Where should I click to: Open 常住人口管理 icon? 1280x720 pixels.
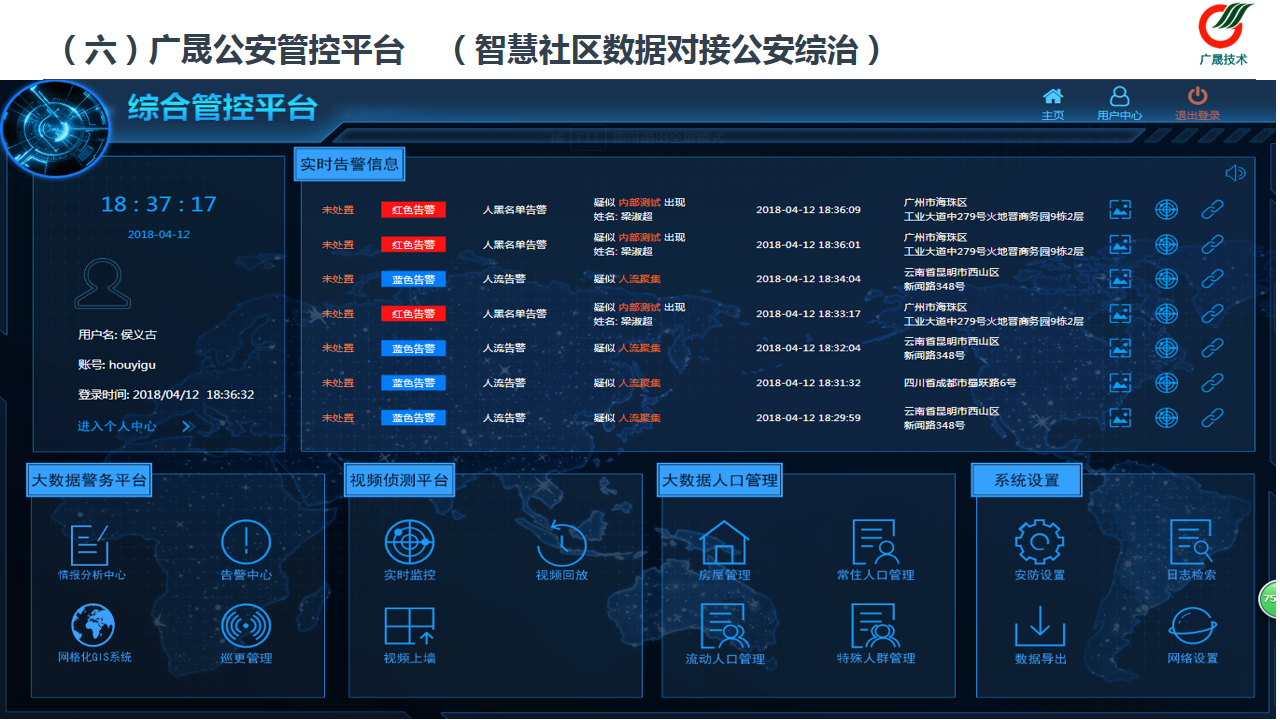pyautogui.click(x=875, y=543)
